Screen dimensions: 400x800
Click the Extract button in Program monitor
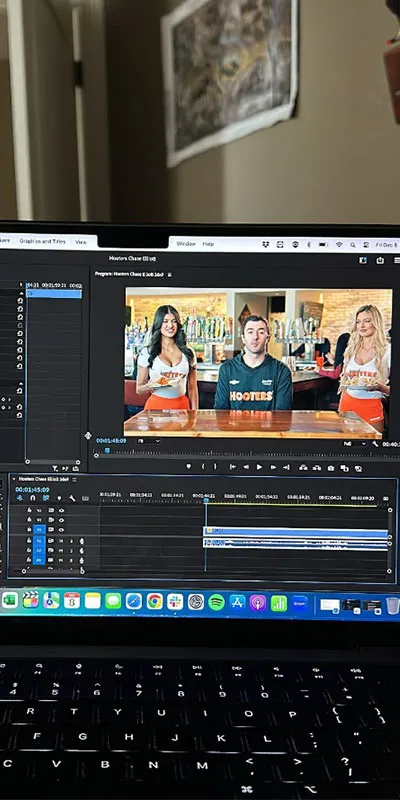pos(317,467)
